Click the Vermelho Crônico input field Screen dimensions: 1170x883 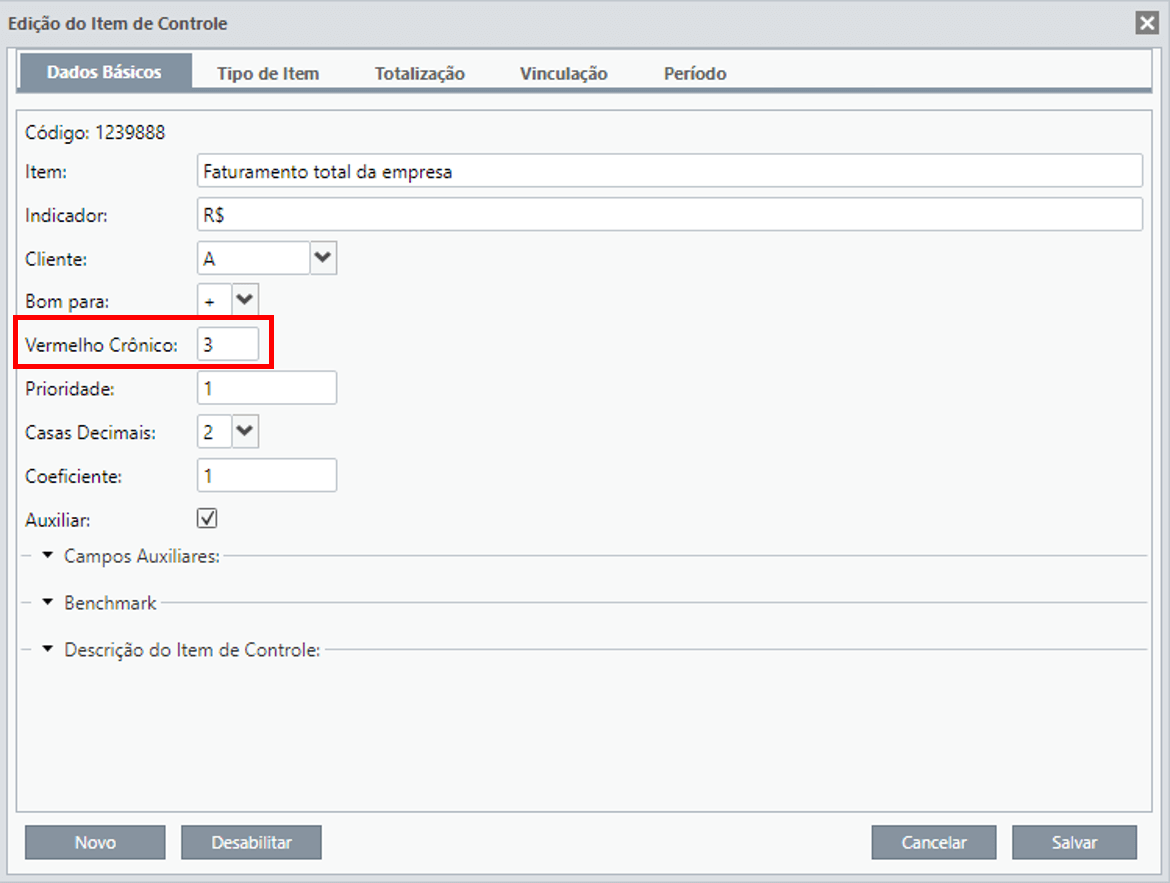click(228, 344)
